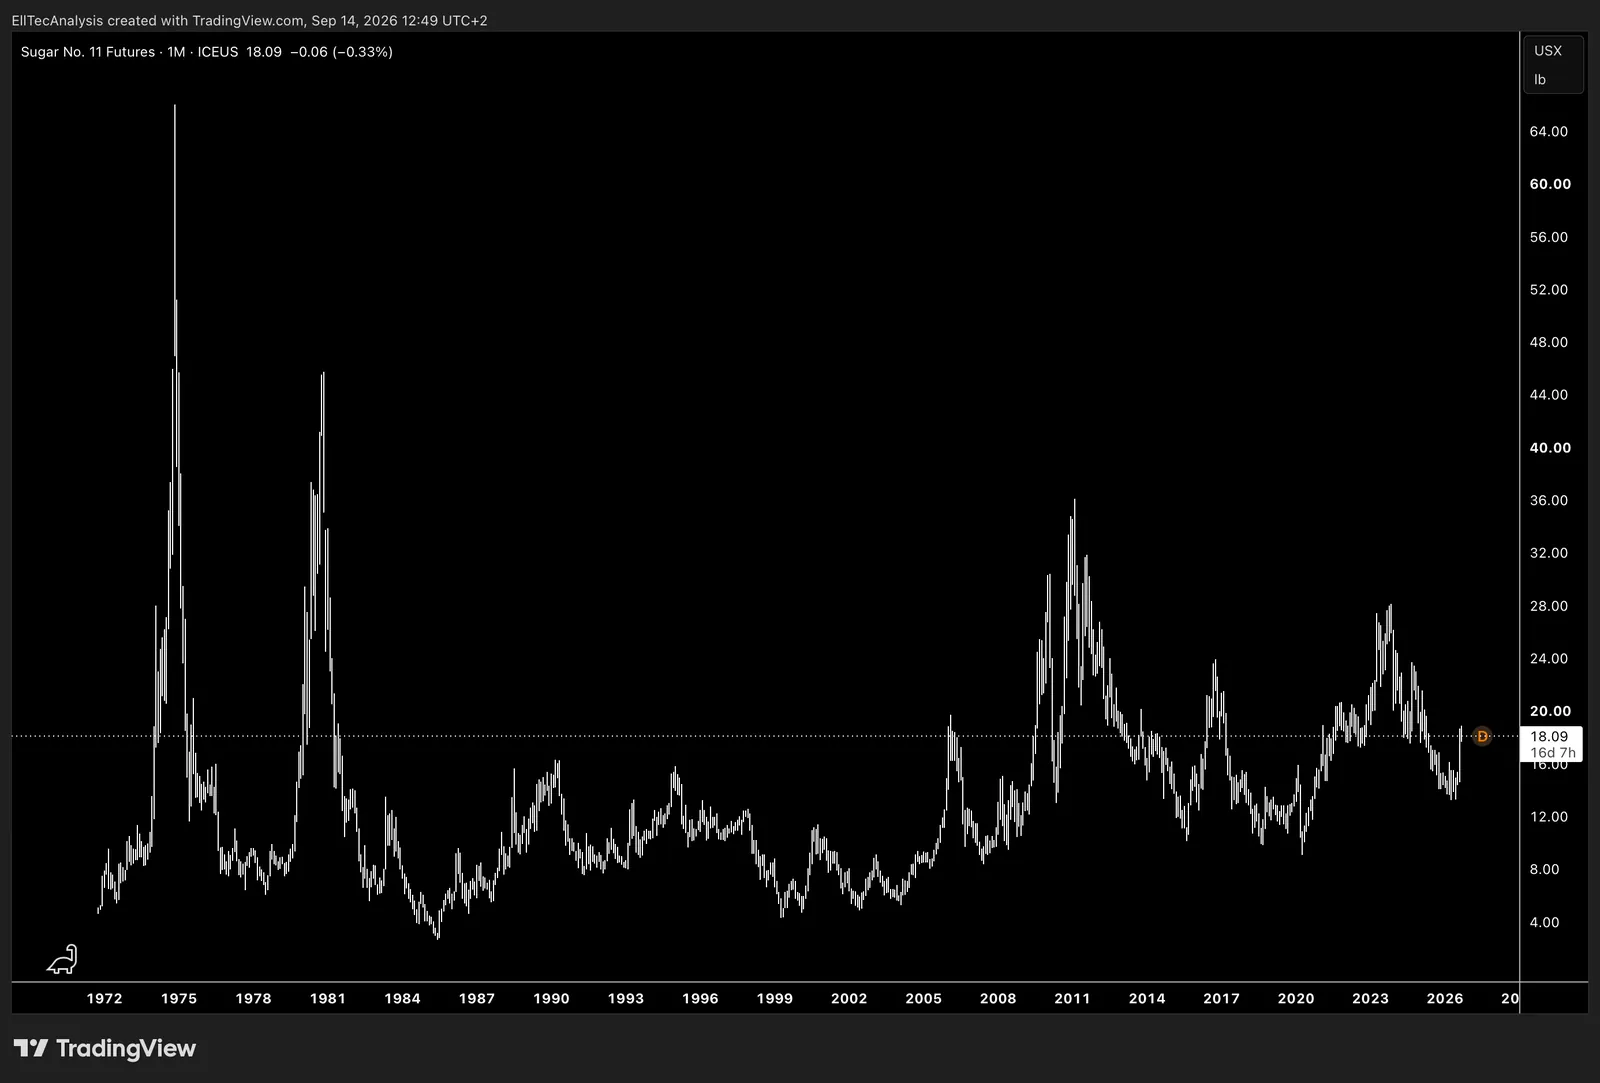Viewport: 1600px width, 1083px height.
Task: Click 12.00 on the price axis
Action: 1549,817
